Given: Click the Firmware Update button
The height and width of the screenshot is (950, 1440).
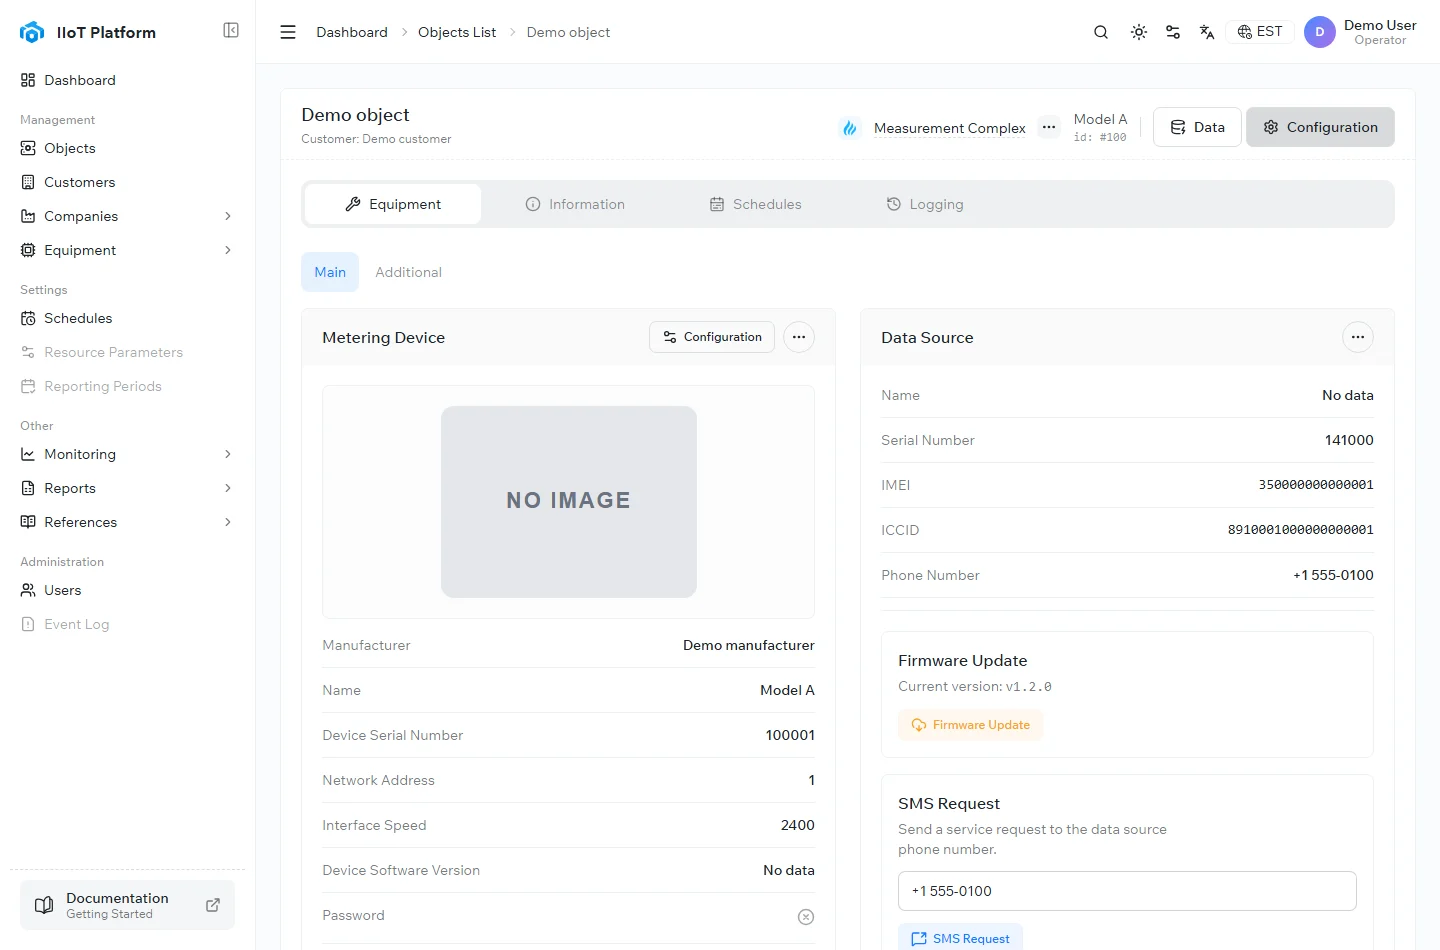Looking at the screenshot, I should (x=970, y=725).
